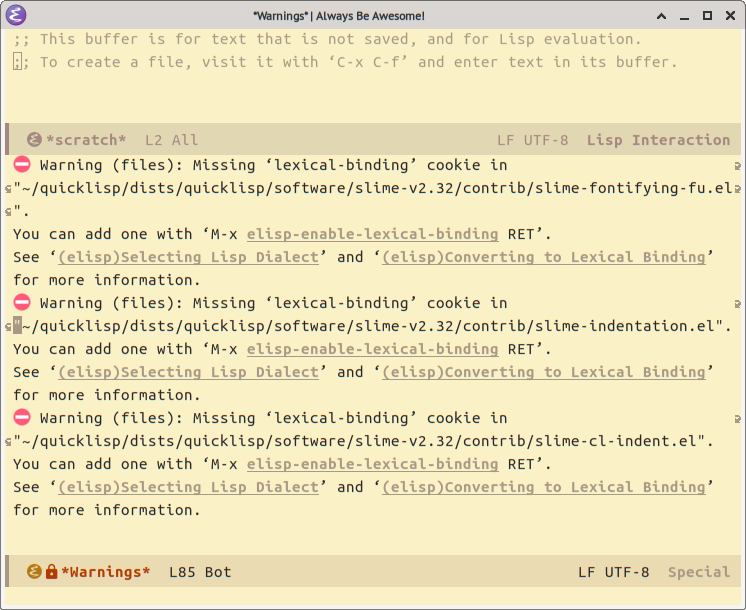Click the Emacs icon in the *Warnings* mode line
This screenshot has height=610, width=746.
point(34,571)
